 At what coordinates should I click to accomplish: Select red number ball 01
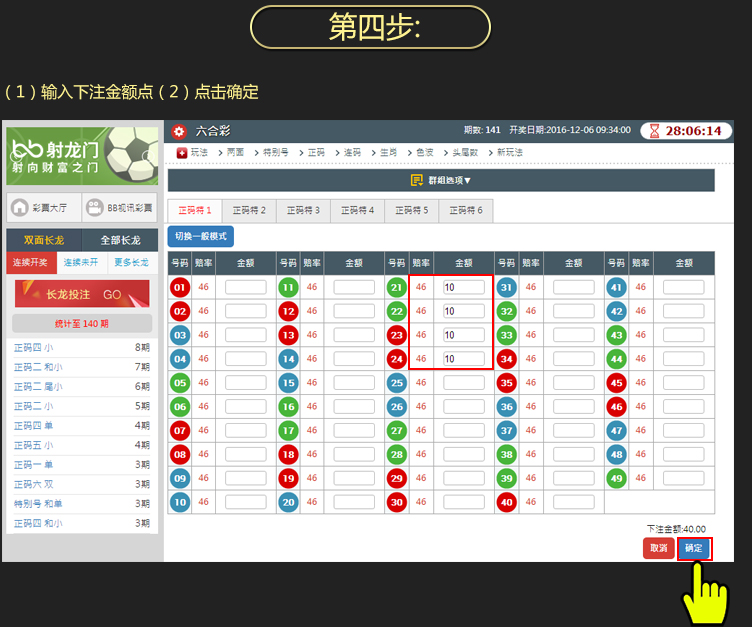(179, 287)
